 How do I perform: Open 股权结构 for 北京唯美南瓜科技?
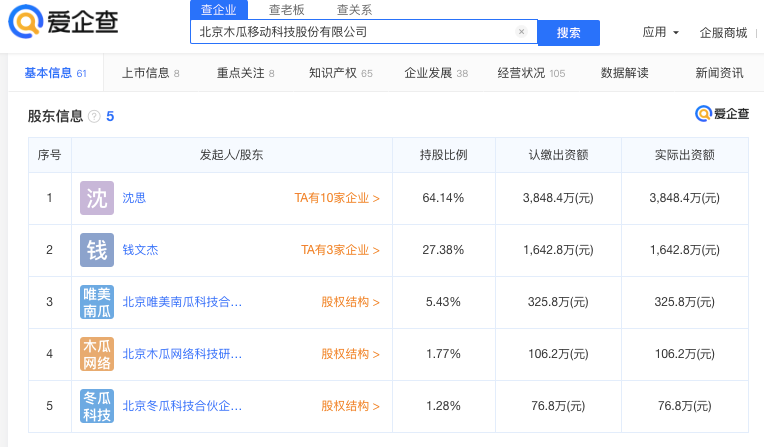click(350, 302)
